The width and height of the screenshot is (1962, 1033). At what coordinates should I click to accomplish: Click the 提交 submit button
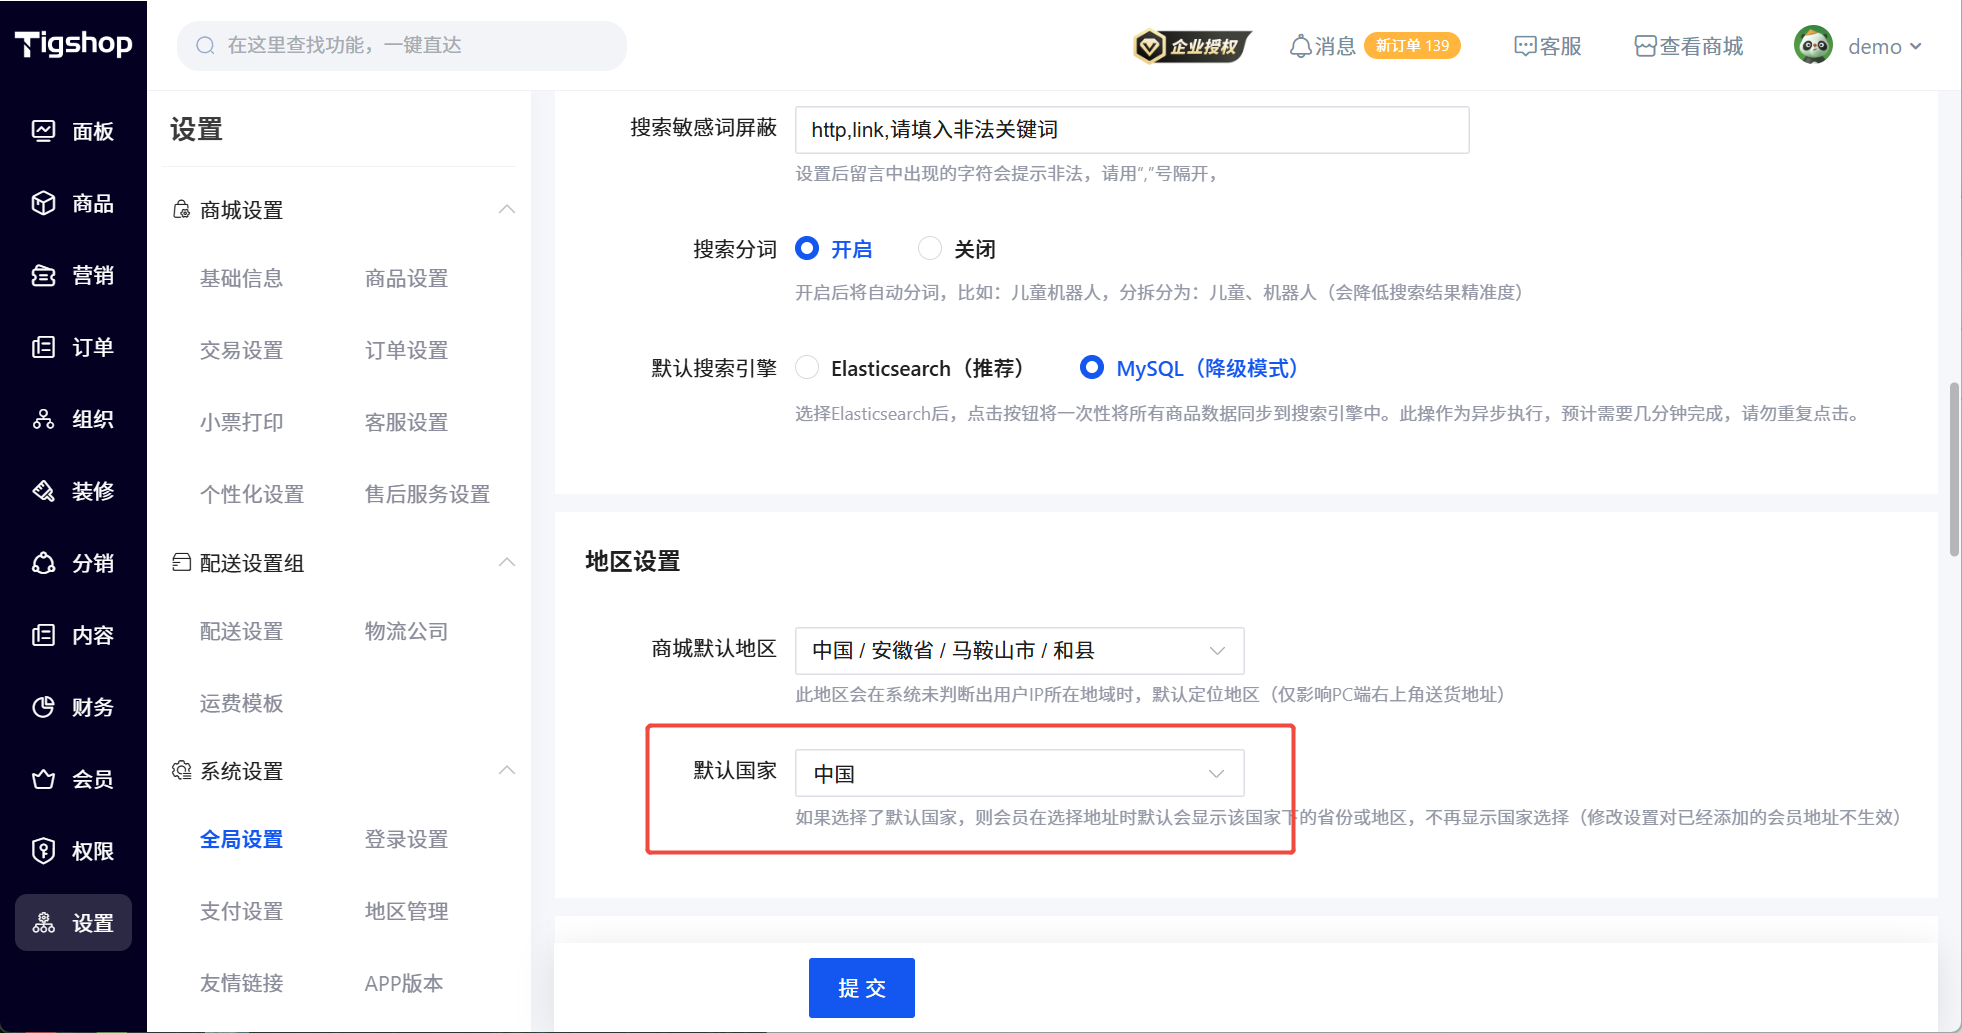pos(861,988)
